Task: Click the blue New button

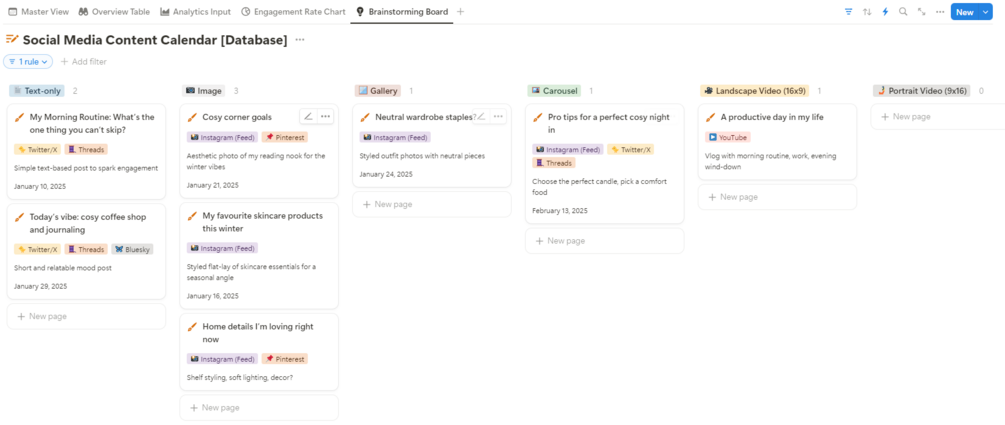Action: pyautogui.click(x=963, y=12)
